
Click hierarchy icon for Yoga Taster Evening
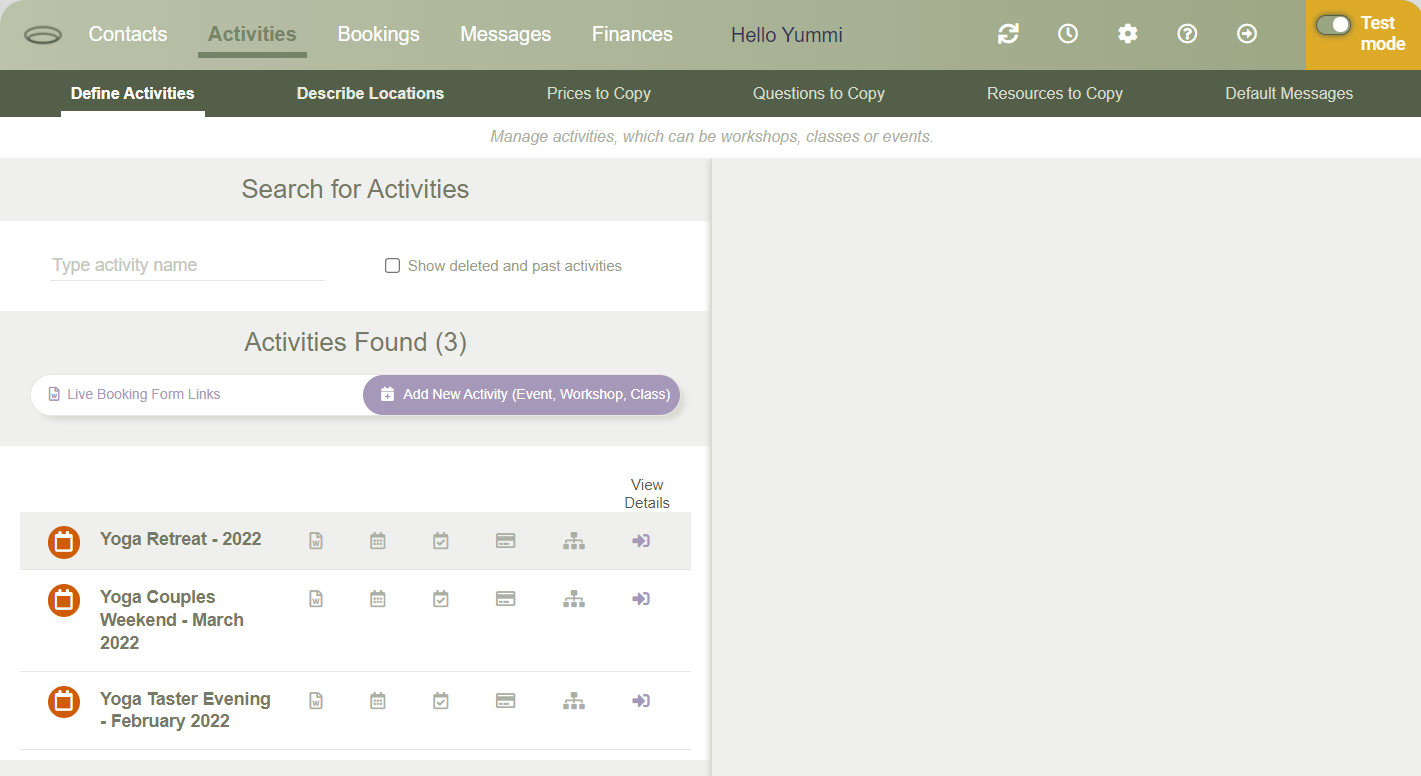pos(574,701)
